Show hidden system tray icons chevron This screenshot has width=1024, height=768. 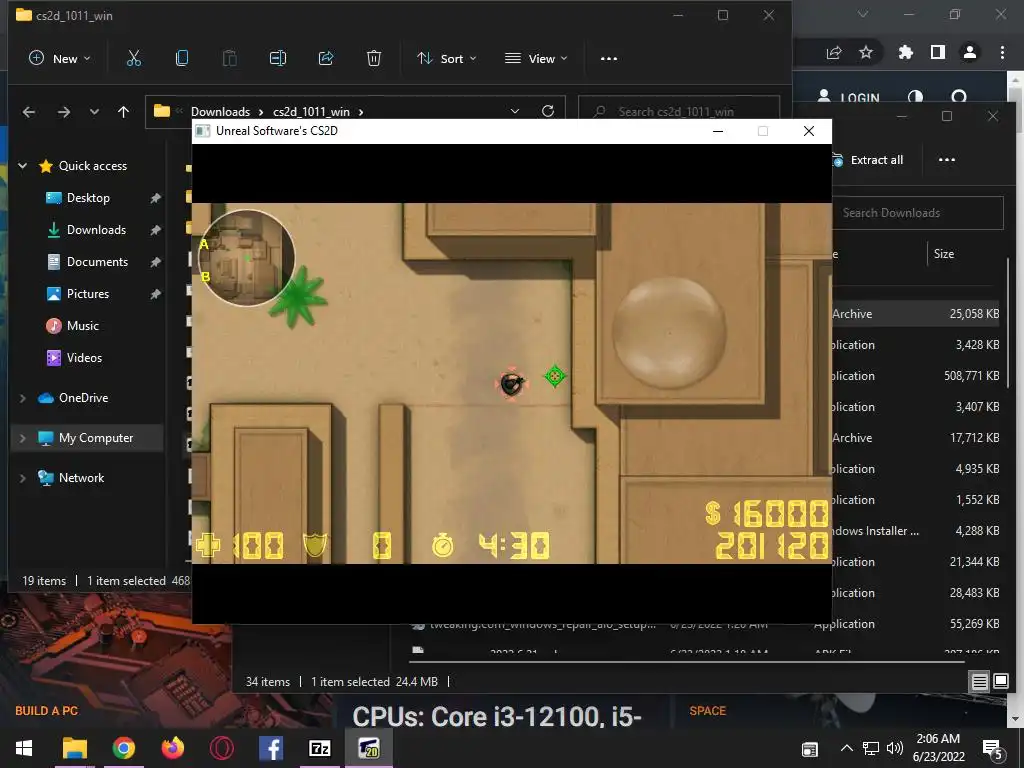coord(846,748)
